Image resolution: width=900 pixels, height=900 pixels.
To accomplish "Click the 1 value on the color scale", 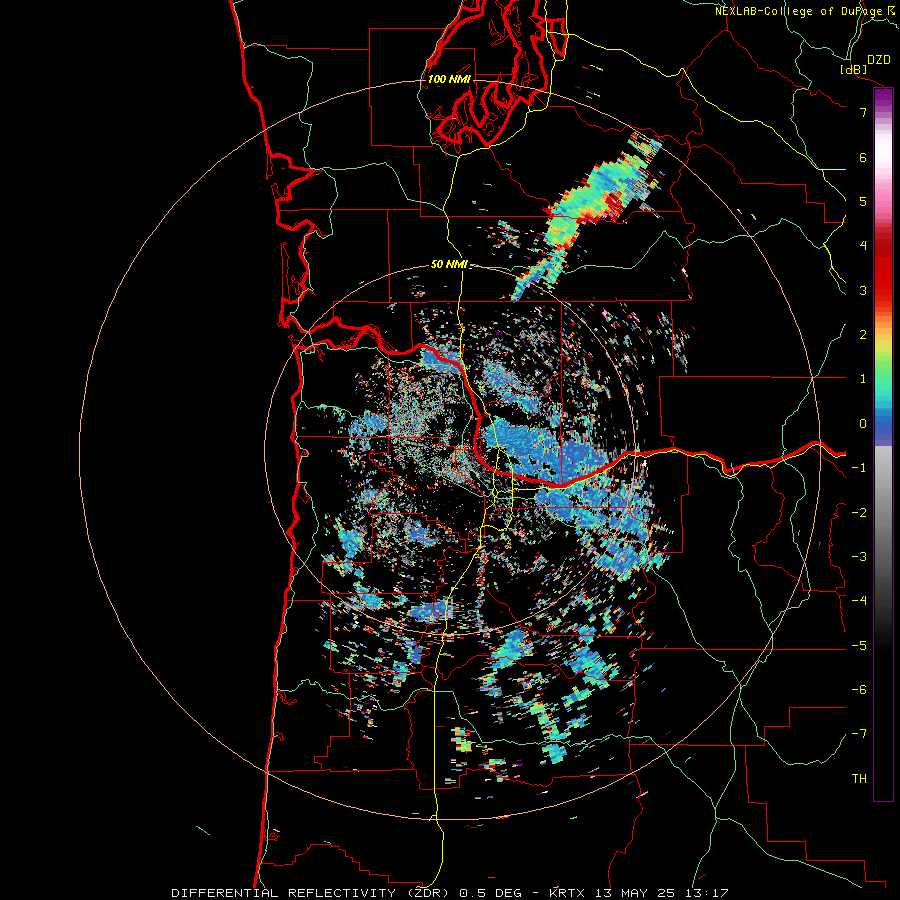I will coord(863,379).
